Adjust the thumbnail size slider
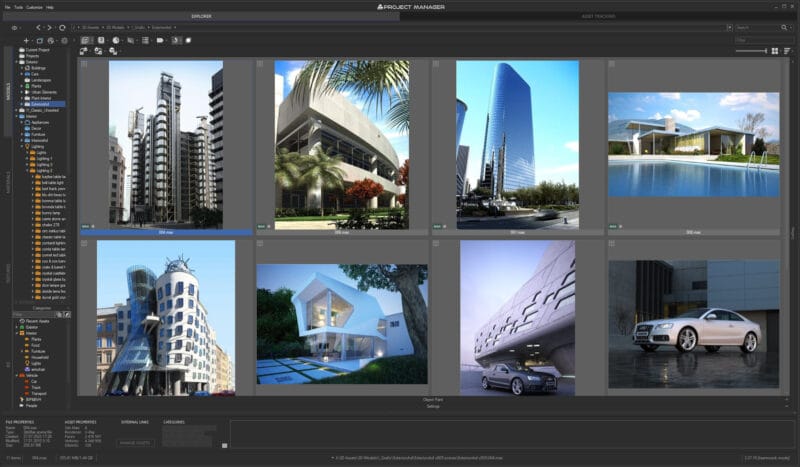 (x=751, y=51)
